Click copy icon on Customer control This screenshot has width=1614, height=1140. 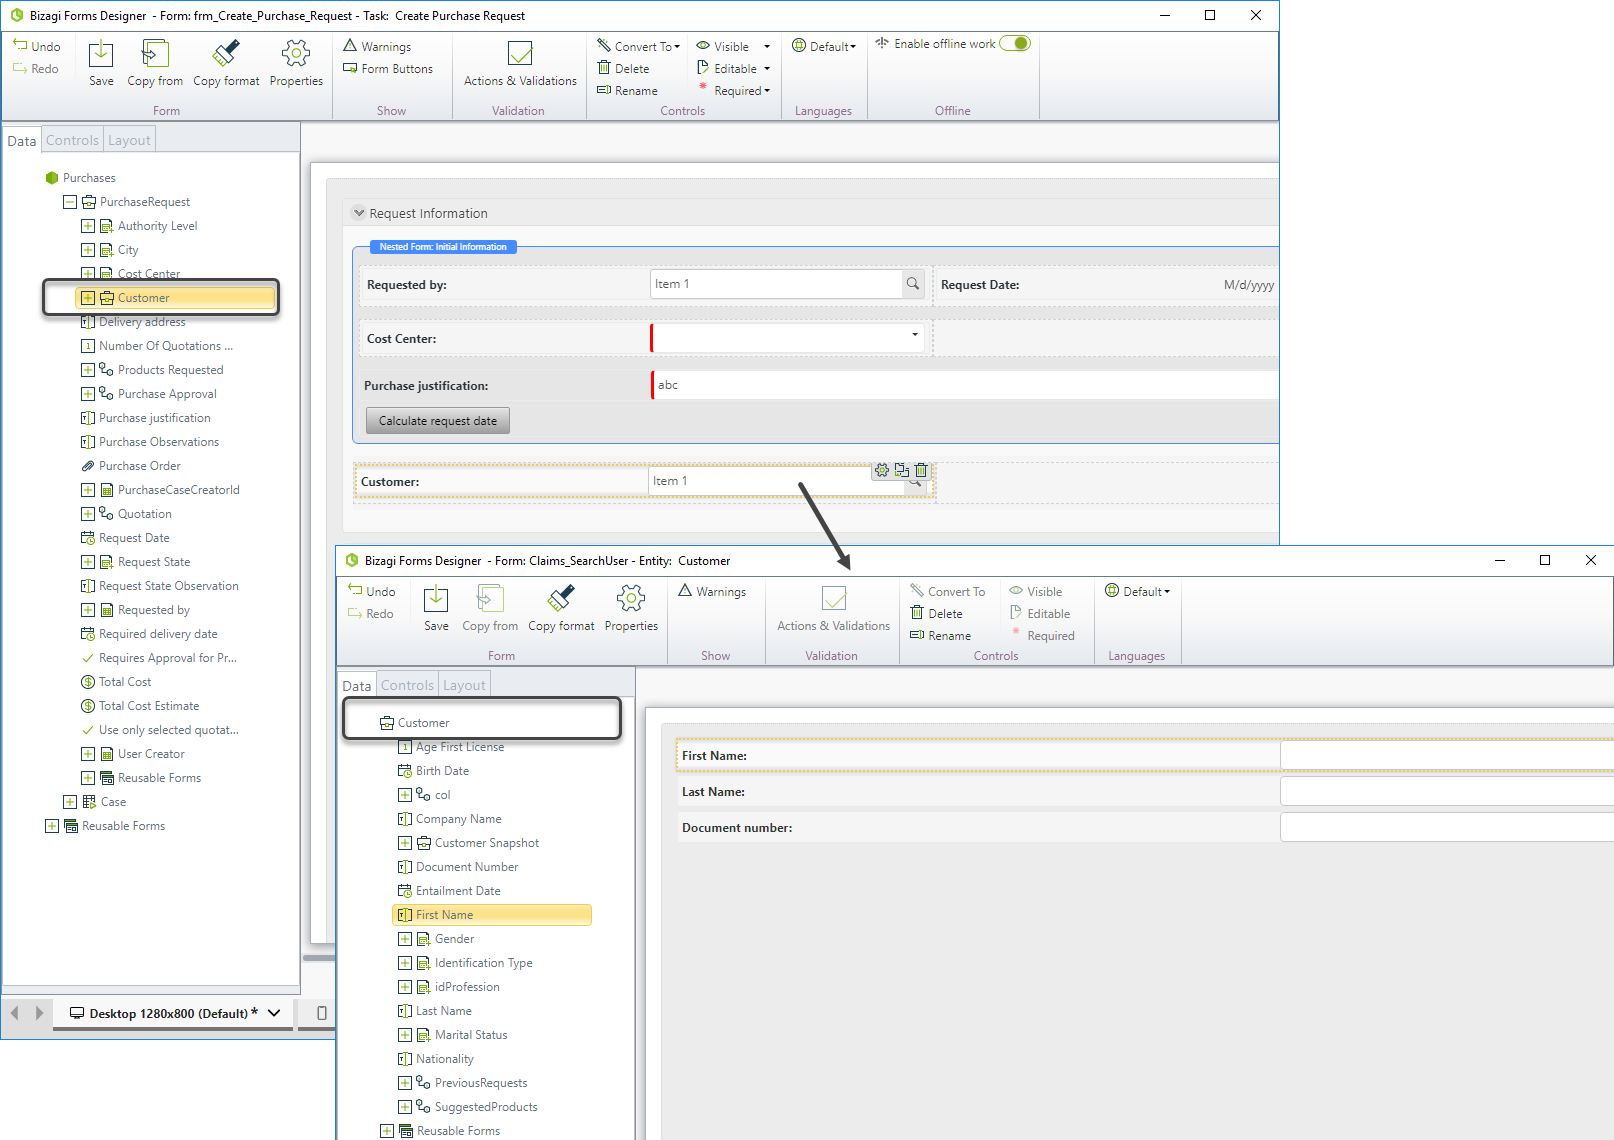pyautogui.click(x=902, y=470)
